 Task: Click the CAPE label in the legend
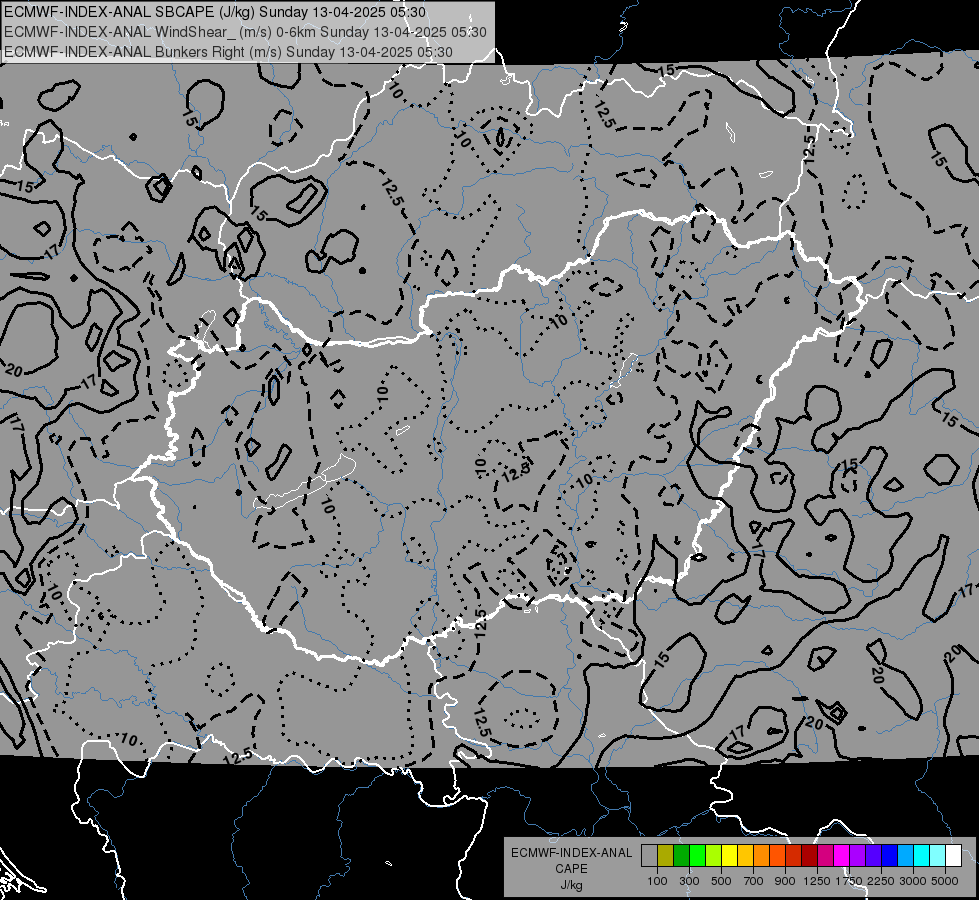pos(571,869)
